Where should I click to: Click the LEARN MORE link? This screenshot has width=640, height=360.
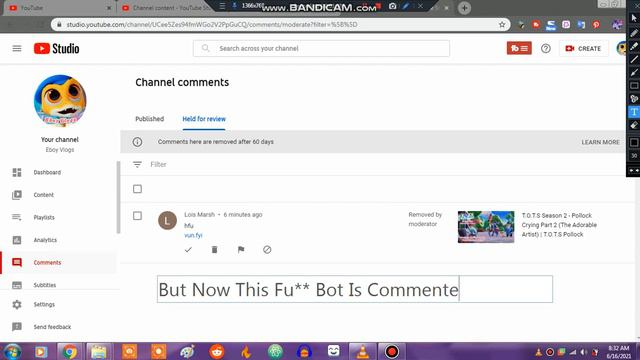click(x=600, y=142)
